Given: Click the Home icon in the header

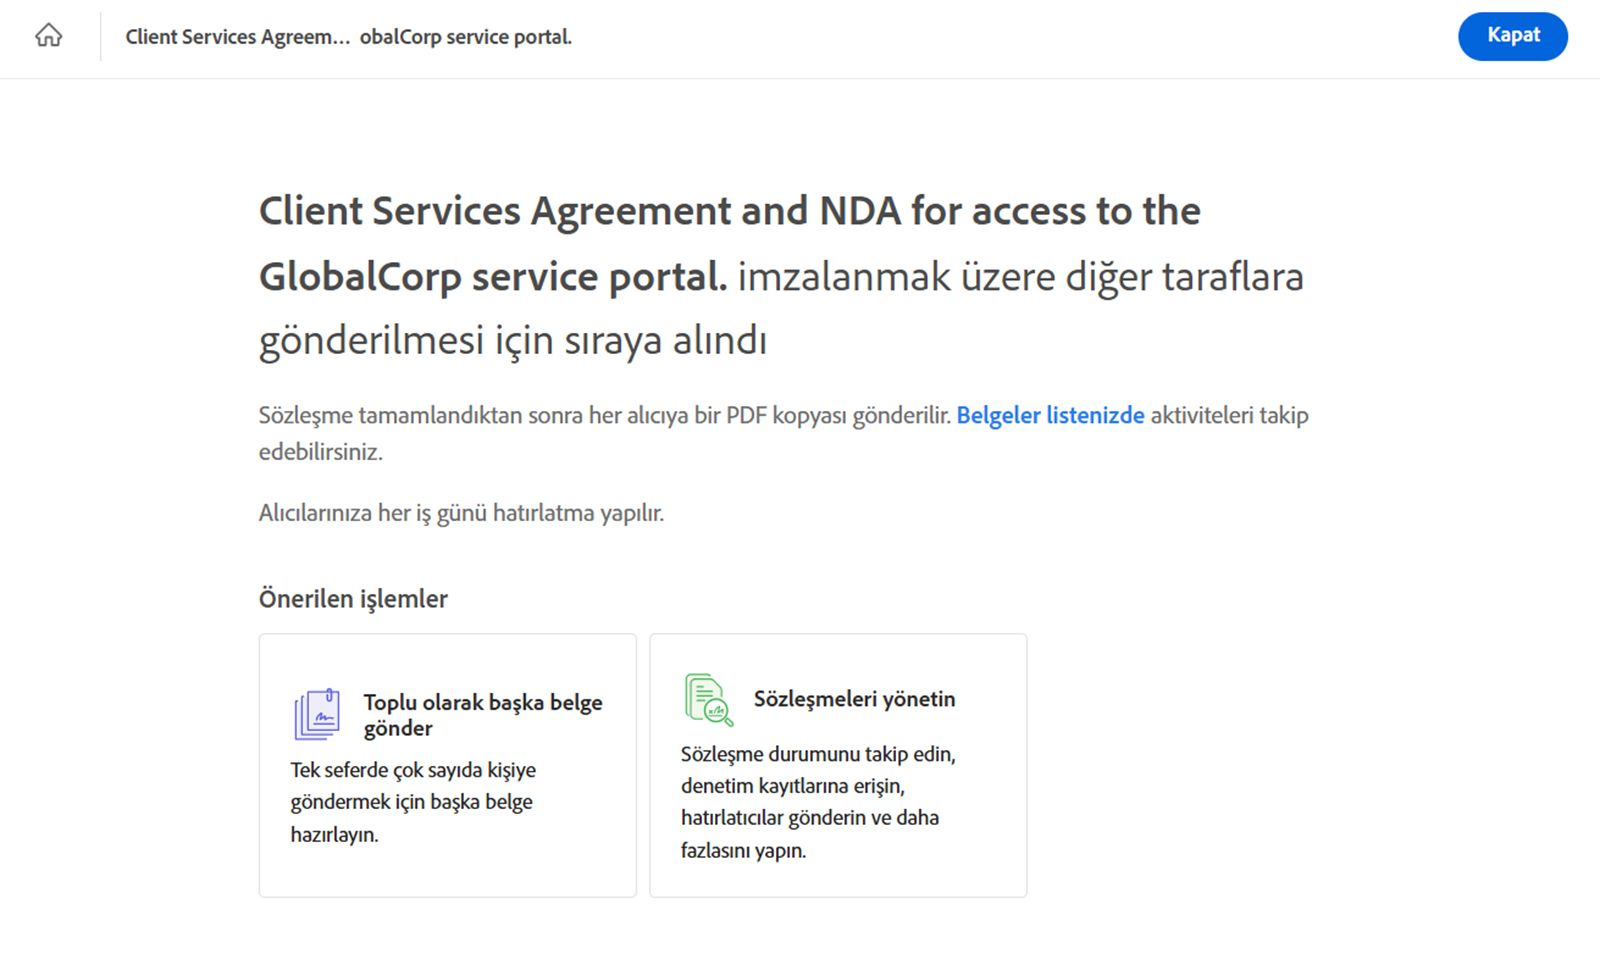Looking at the screenshot, I should coord(48,36).
